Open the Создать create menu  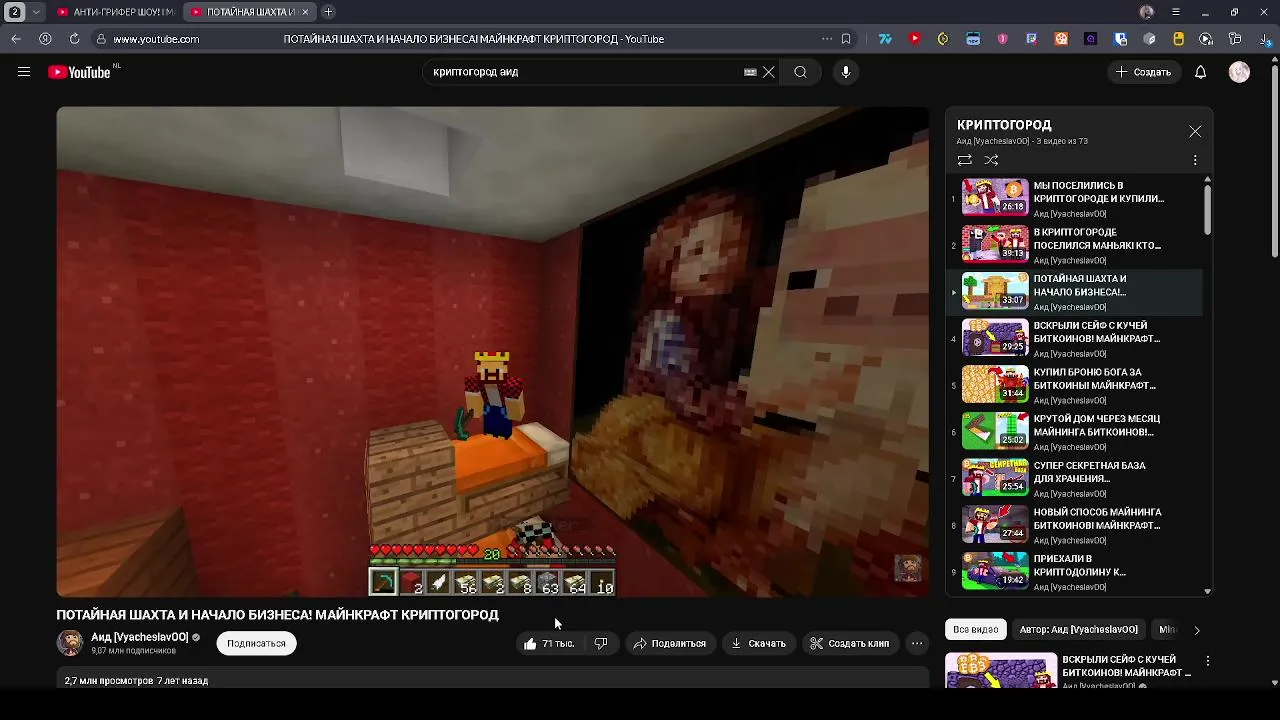point(1142,72)
